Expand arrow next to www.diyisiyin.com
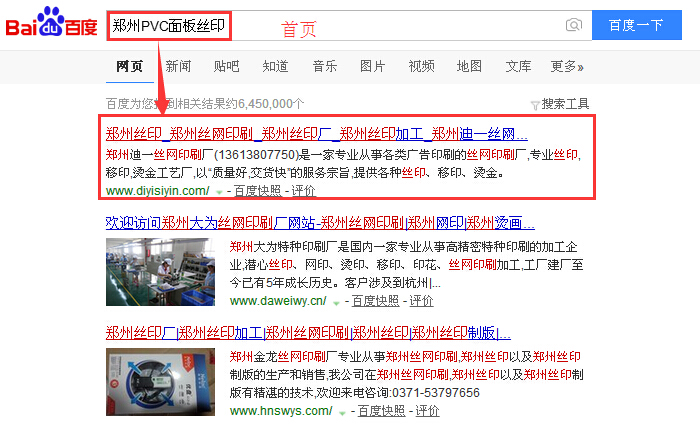700x431 pixels. (x=219, y=192)
